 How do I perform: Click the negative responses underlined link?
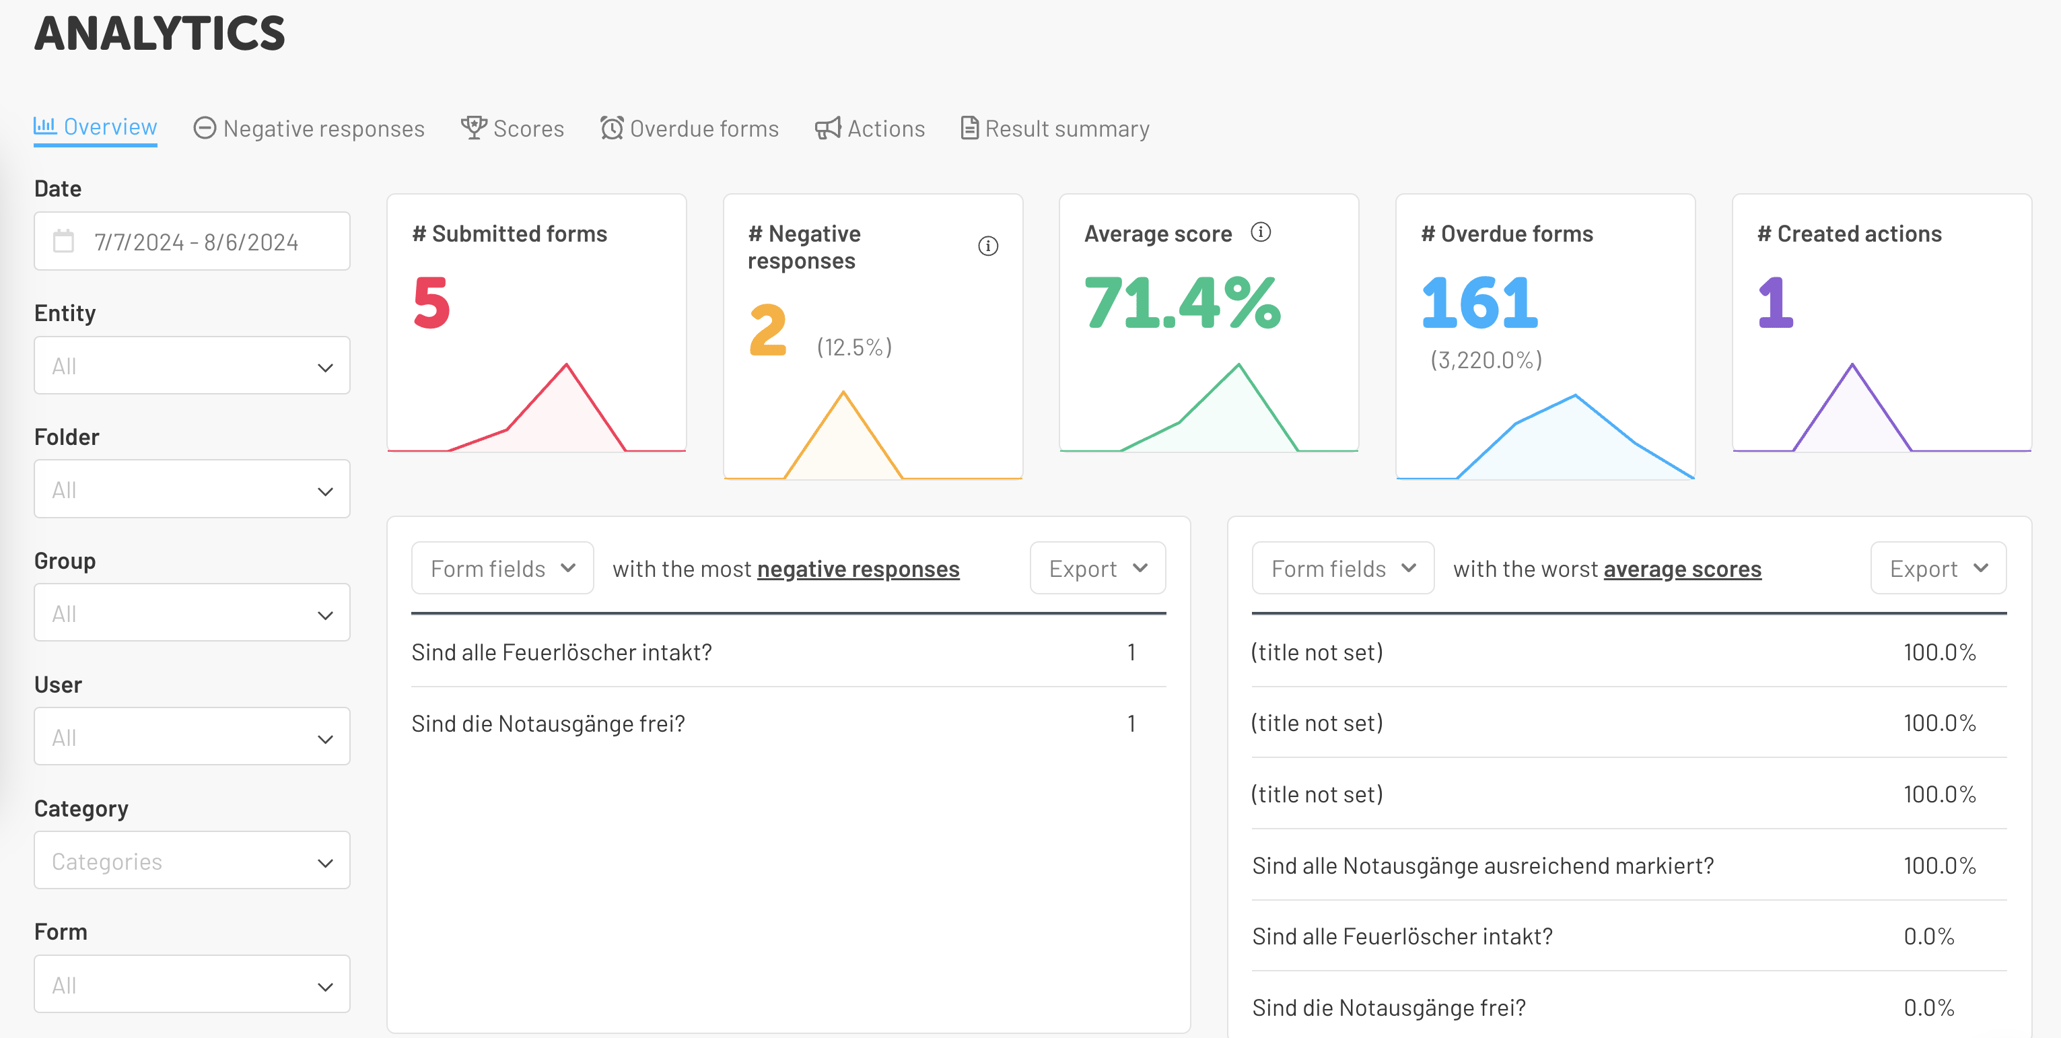857,568
